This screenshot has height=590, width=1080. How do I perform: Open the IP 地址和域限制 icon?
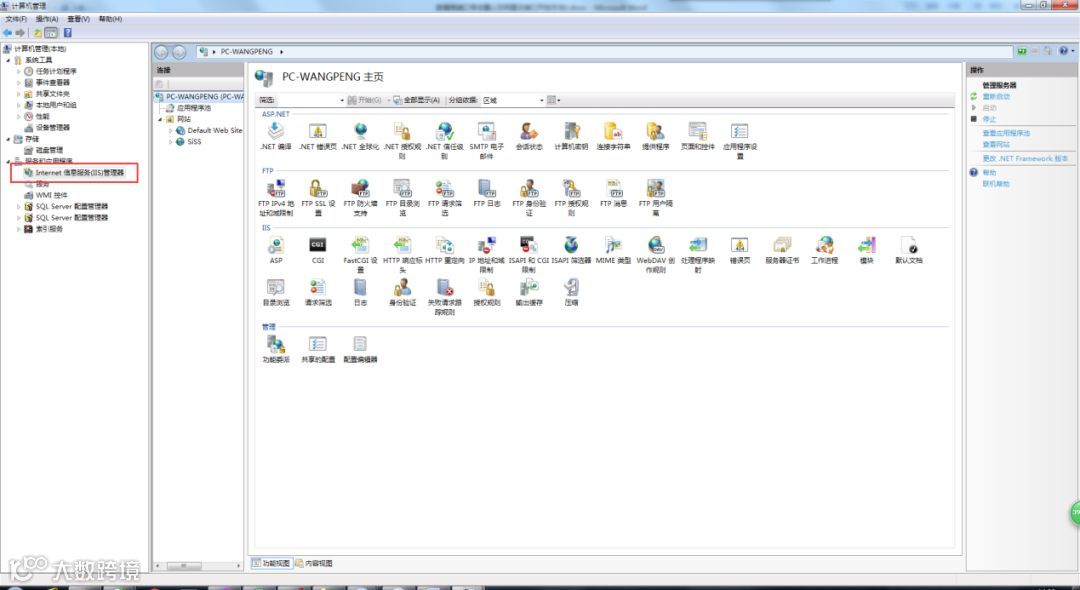[487, 245]
